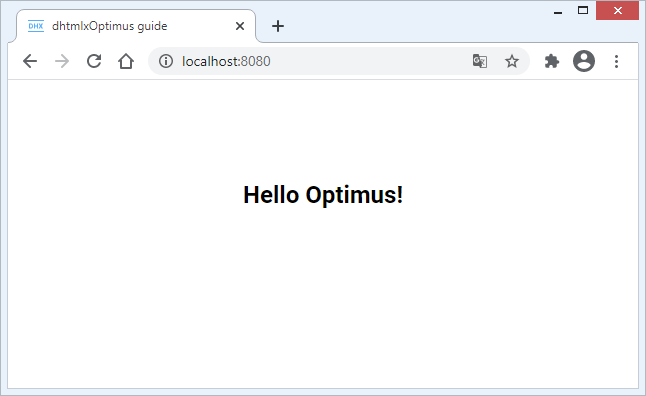Reload the localhost page
The image size is (646, 396).
point(94,61)
